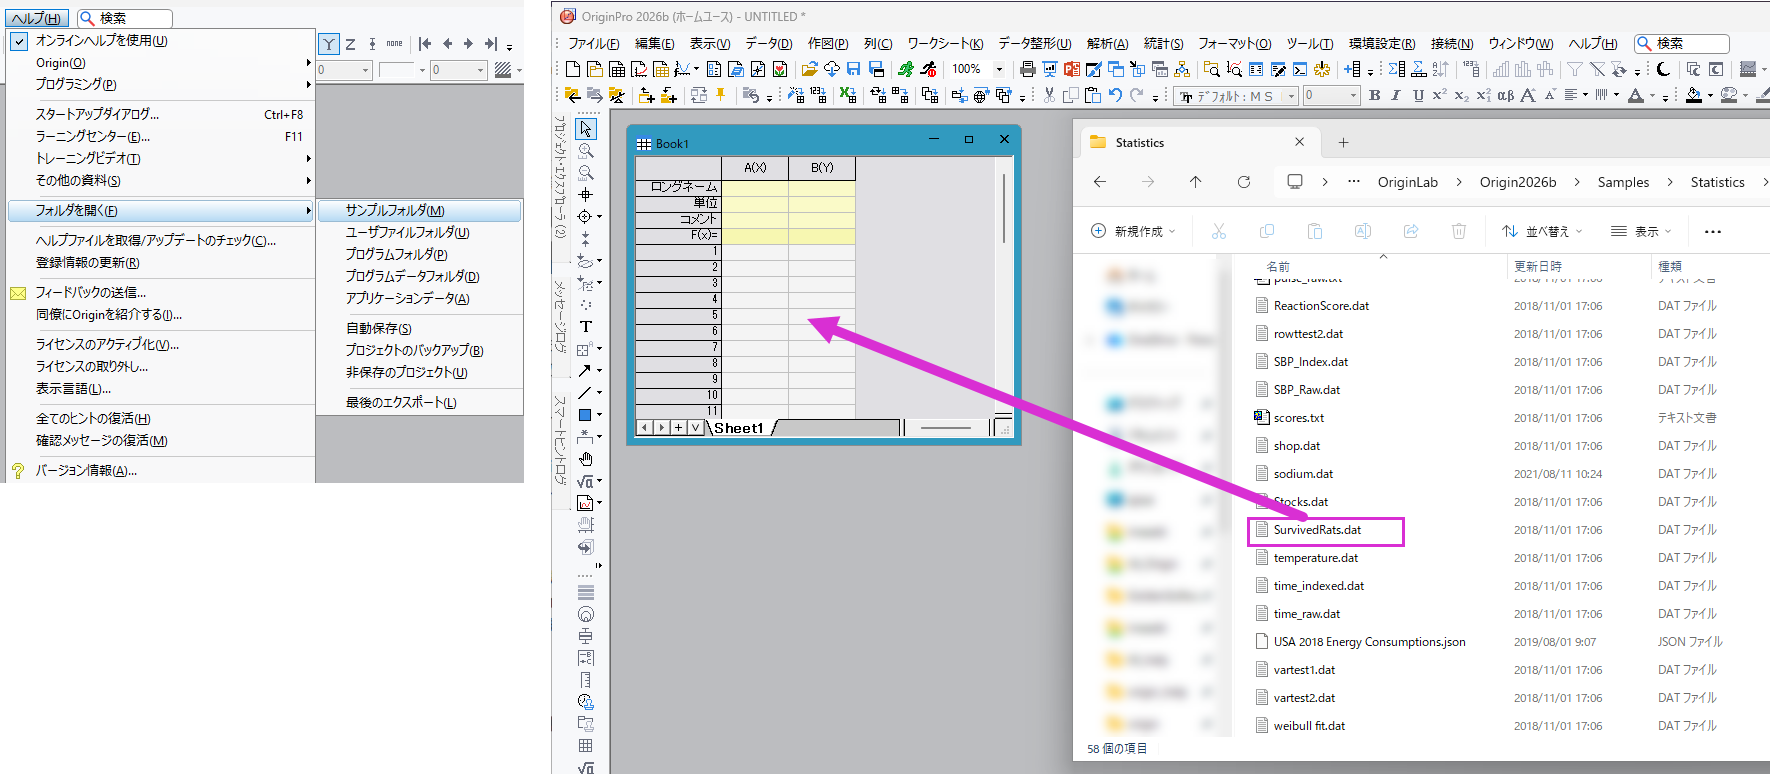Expand the '並べ替え' sort dropdown in Explorer
Viewport: 1770px width, 774px height.
(1542, 231)
